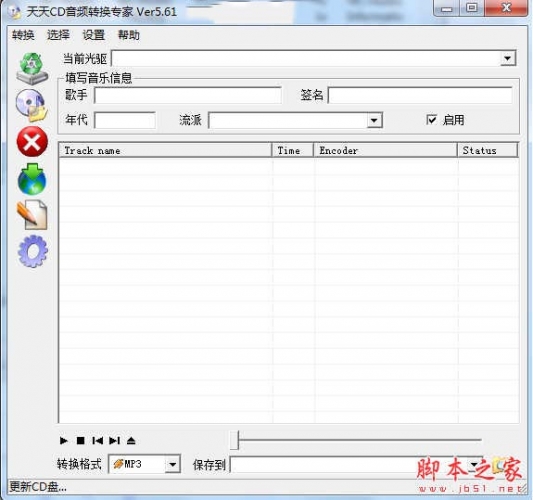Image resolution: width=533 pixels, height=500 pixels.
Task: Click the green recycle CD convert icon
Action: 32,69
